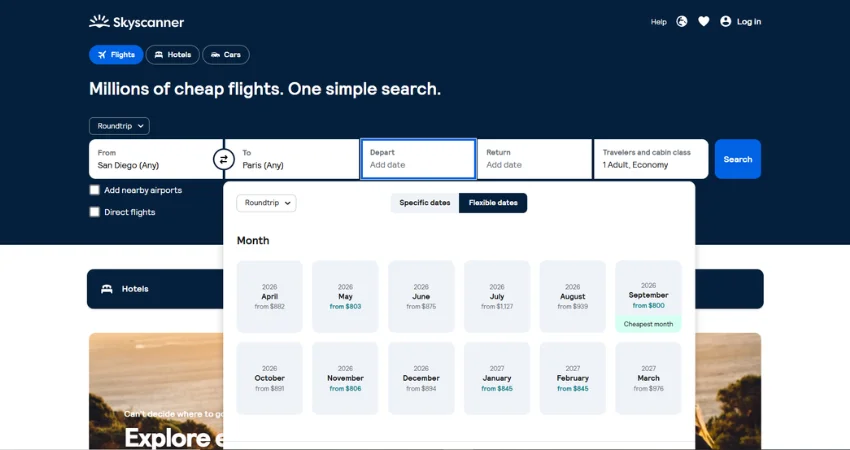
Task: Choose May 2026 month card
Action: click(345, 297)
